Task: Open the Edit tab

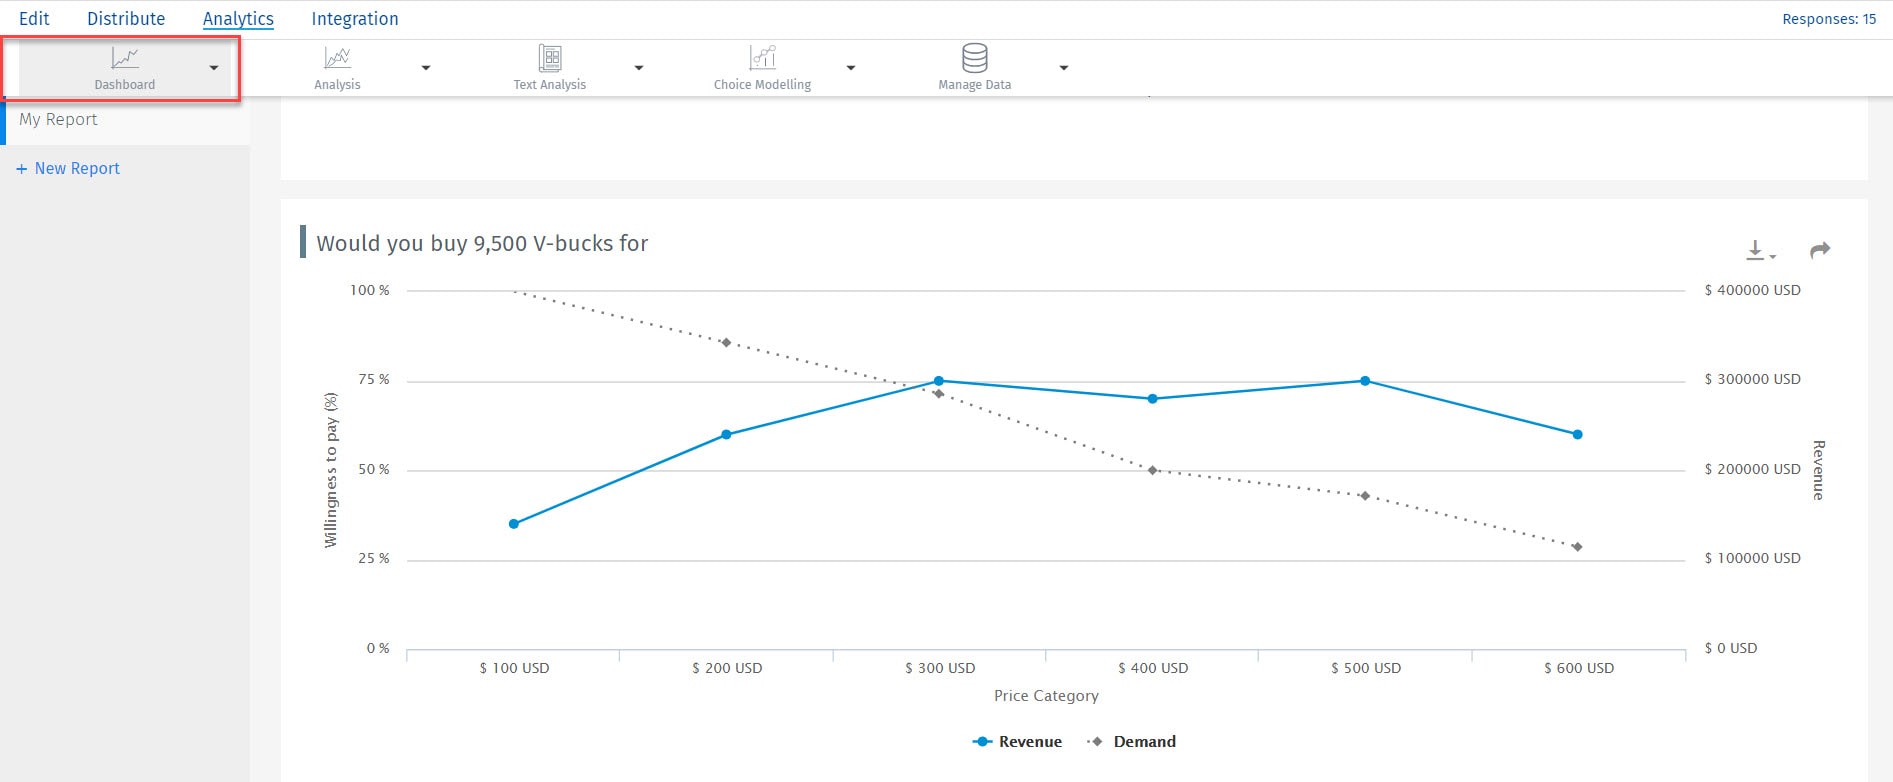Action: [x=34, y=19]
